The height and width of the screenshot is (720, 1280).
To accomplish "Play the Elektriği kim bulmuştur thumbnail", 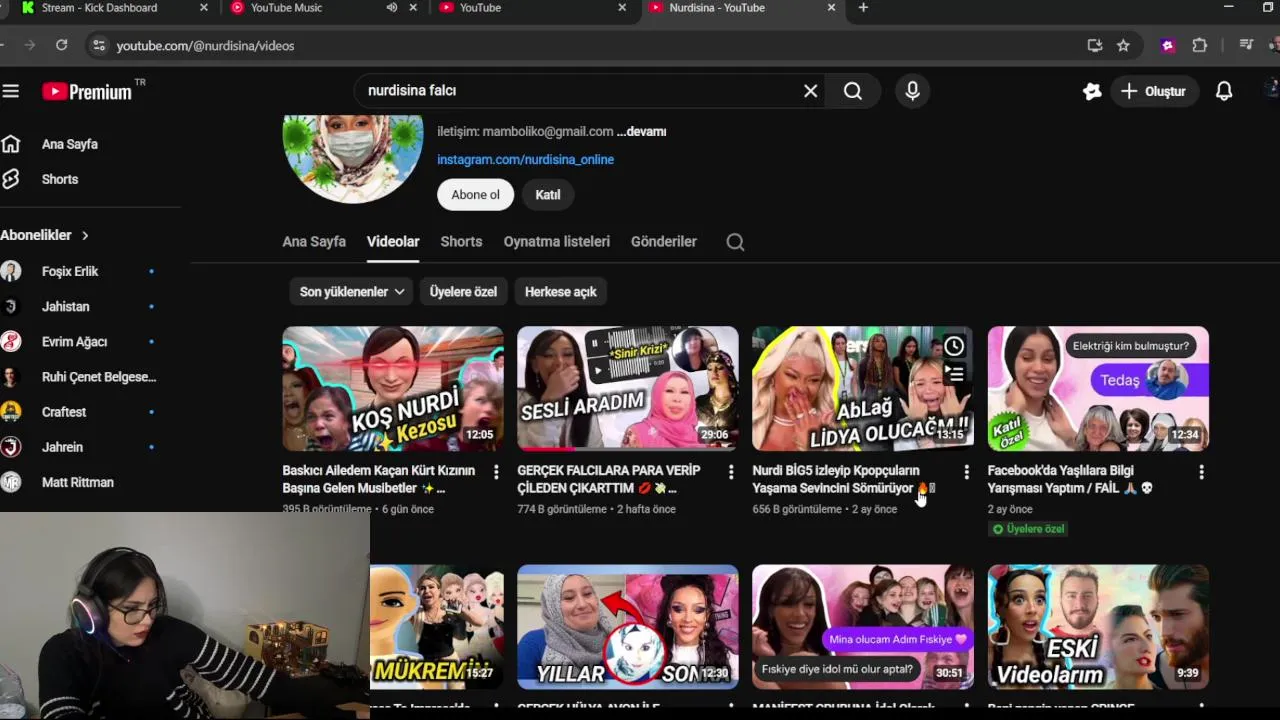I will click(1098, 388).
